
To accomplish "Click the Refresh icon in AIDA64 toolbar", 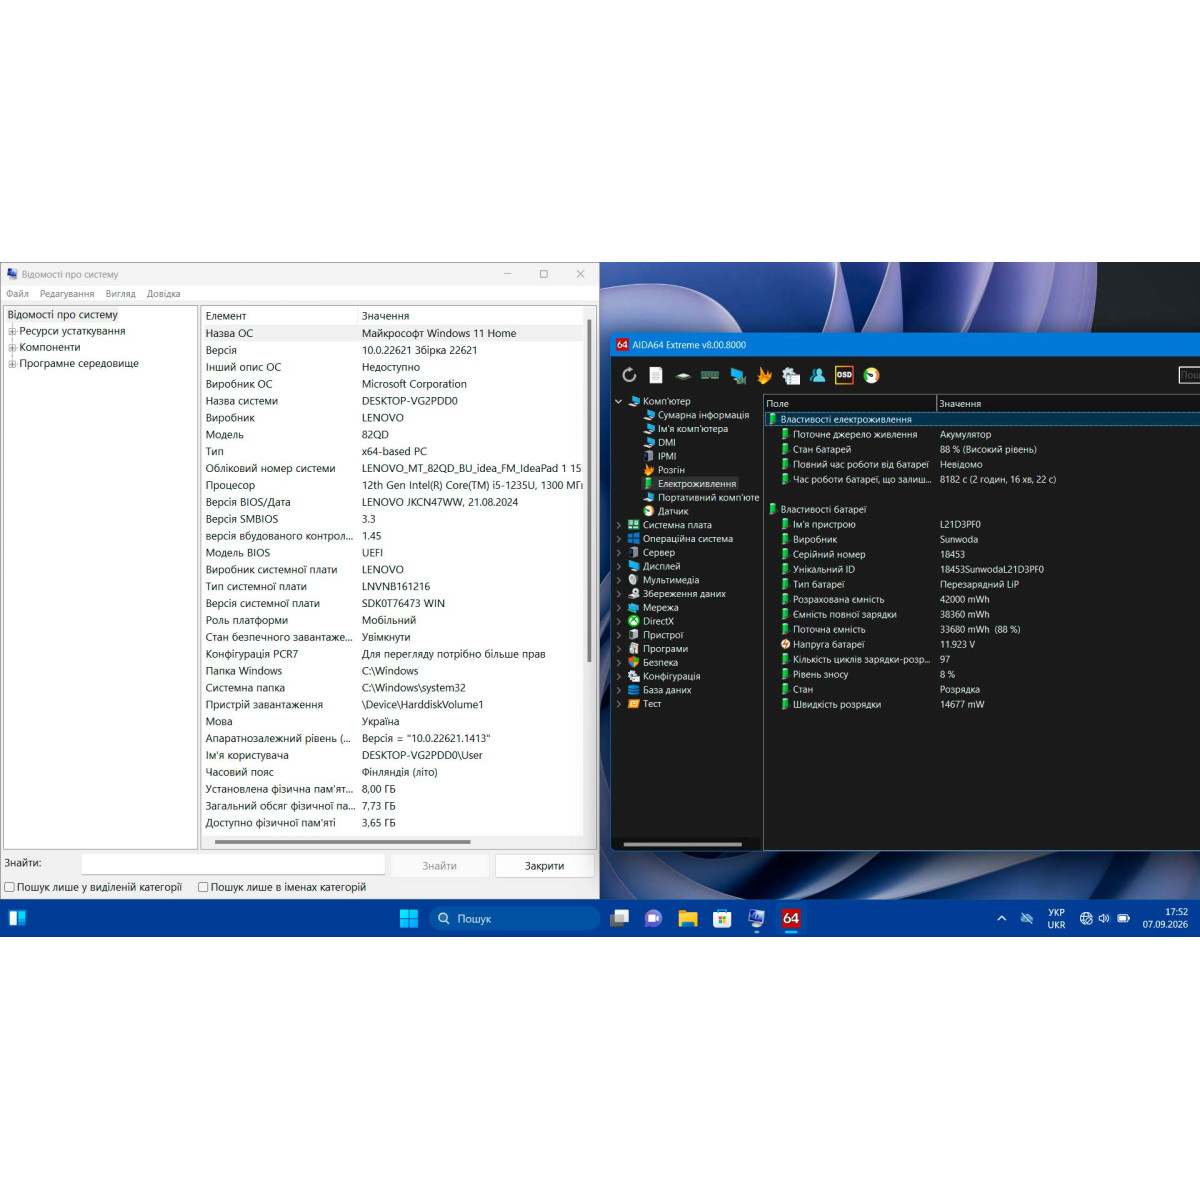I will point(629,375).
